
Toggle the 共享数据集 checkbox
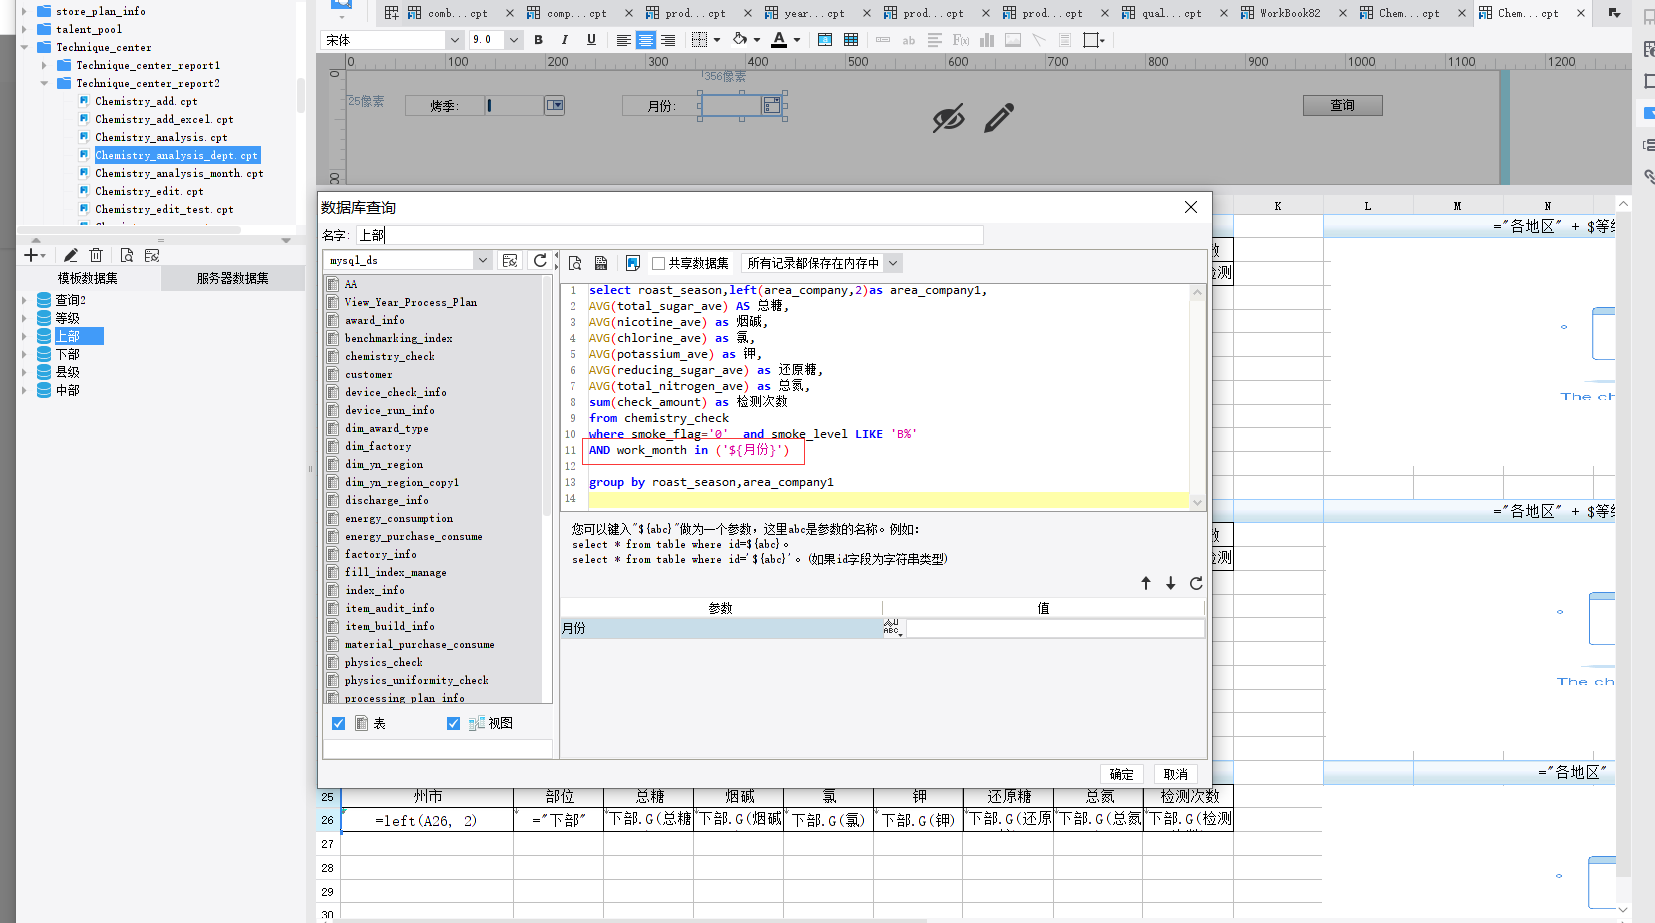pos(658,263)
